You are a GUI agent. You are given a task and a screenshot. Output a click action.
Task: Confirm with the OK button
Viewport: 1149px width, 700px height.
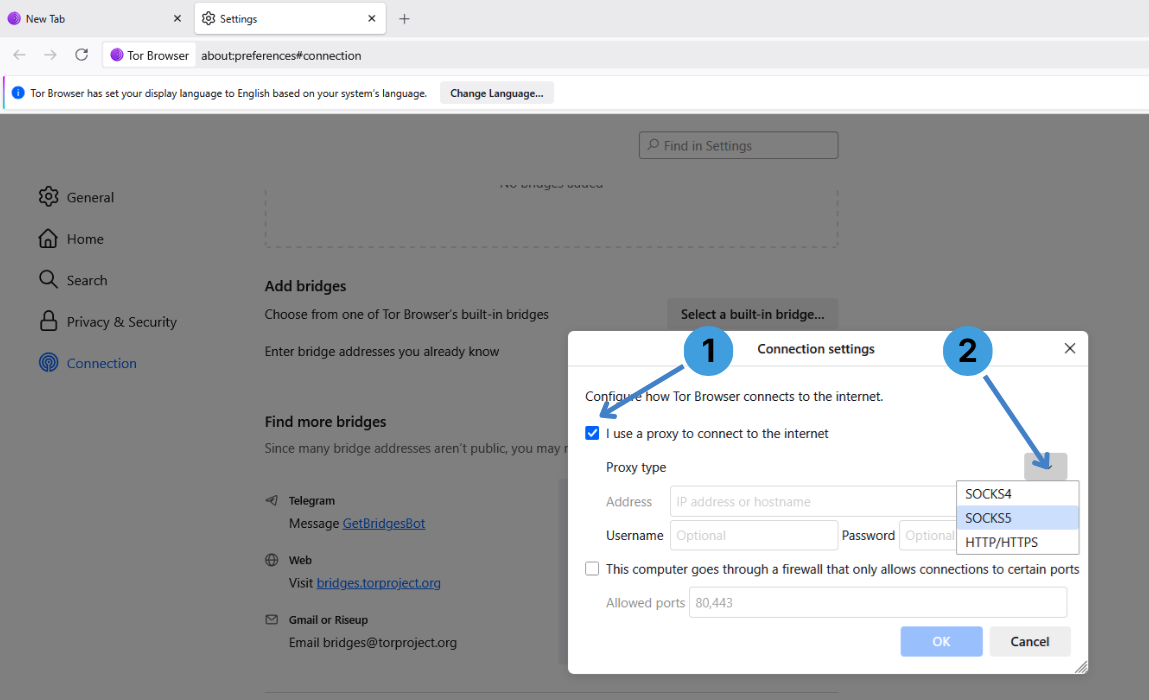pyautogui.click(x=942, y=641)
